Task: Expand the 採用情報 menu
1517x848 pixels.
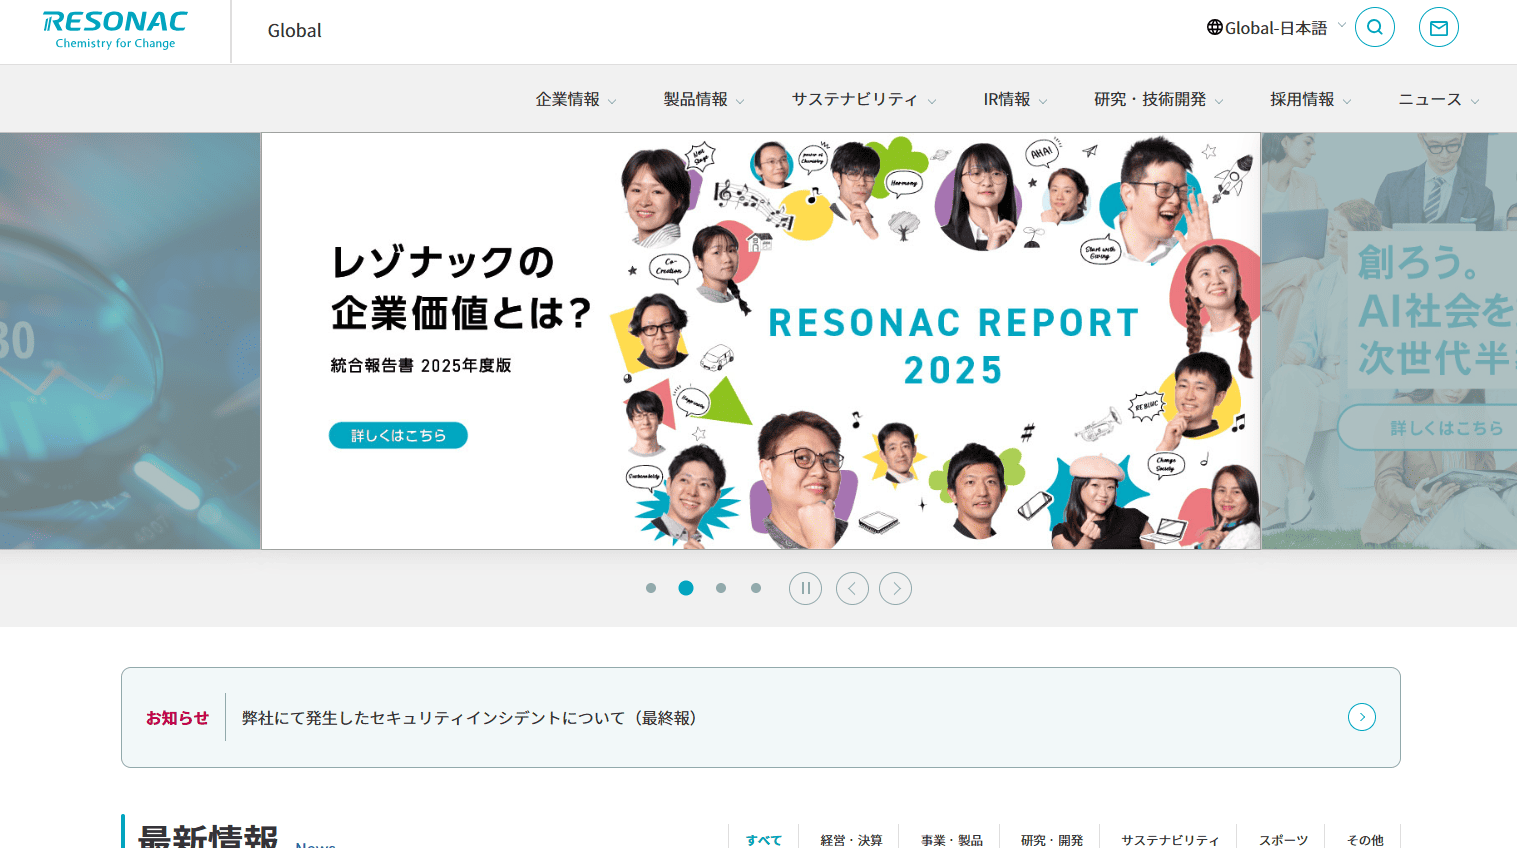Action: click(1311, 99)
